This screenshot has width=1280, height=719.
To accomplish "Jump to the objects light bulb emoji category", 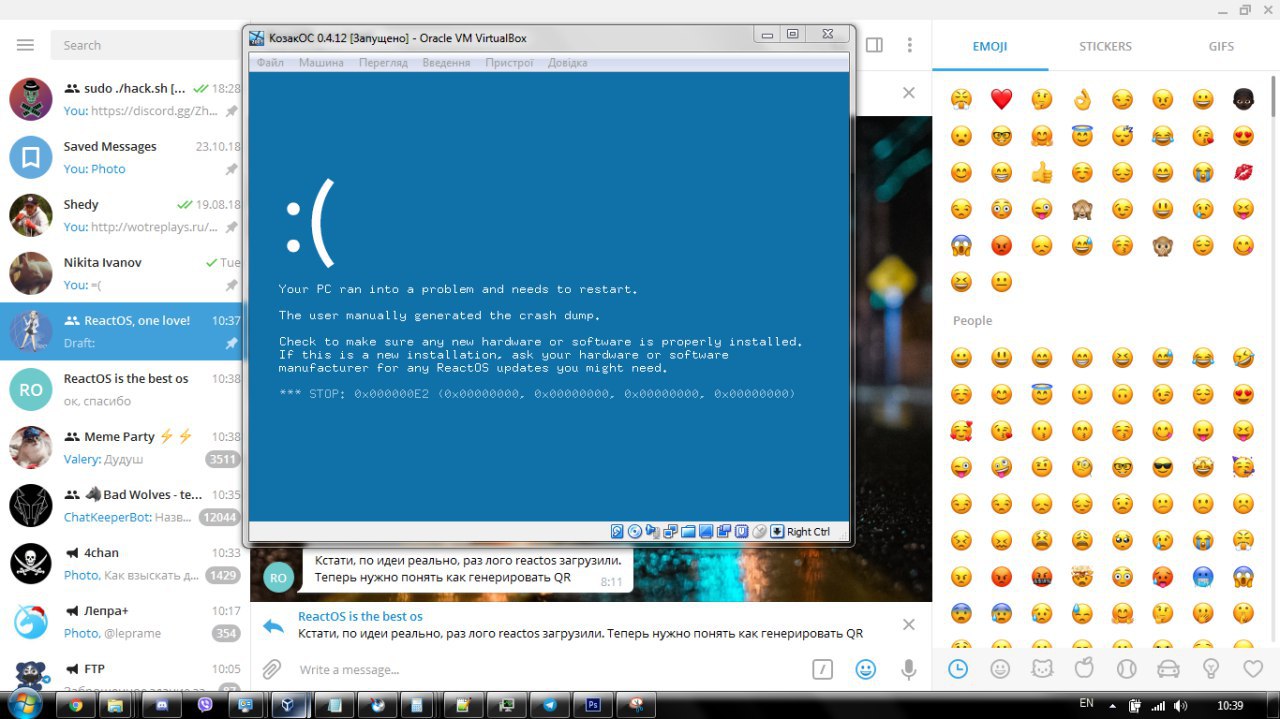I will pyautogui.click(x=1211, y=669).
